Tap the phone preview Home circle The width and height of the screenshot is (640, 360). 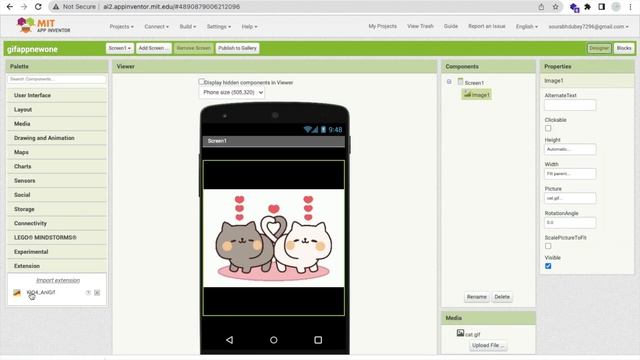coord(273,340)
